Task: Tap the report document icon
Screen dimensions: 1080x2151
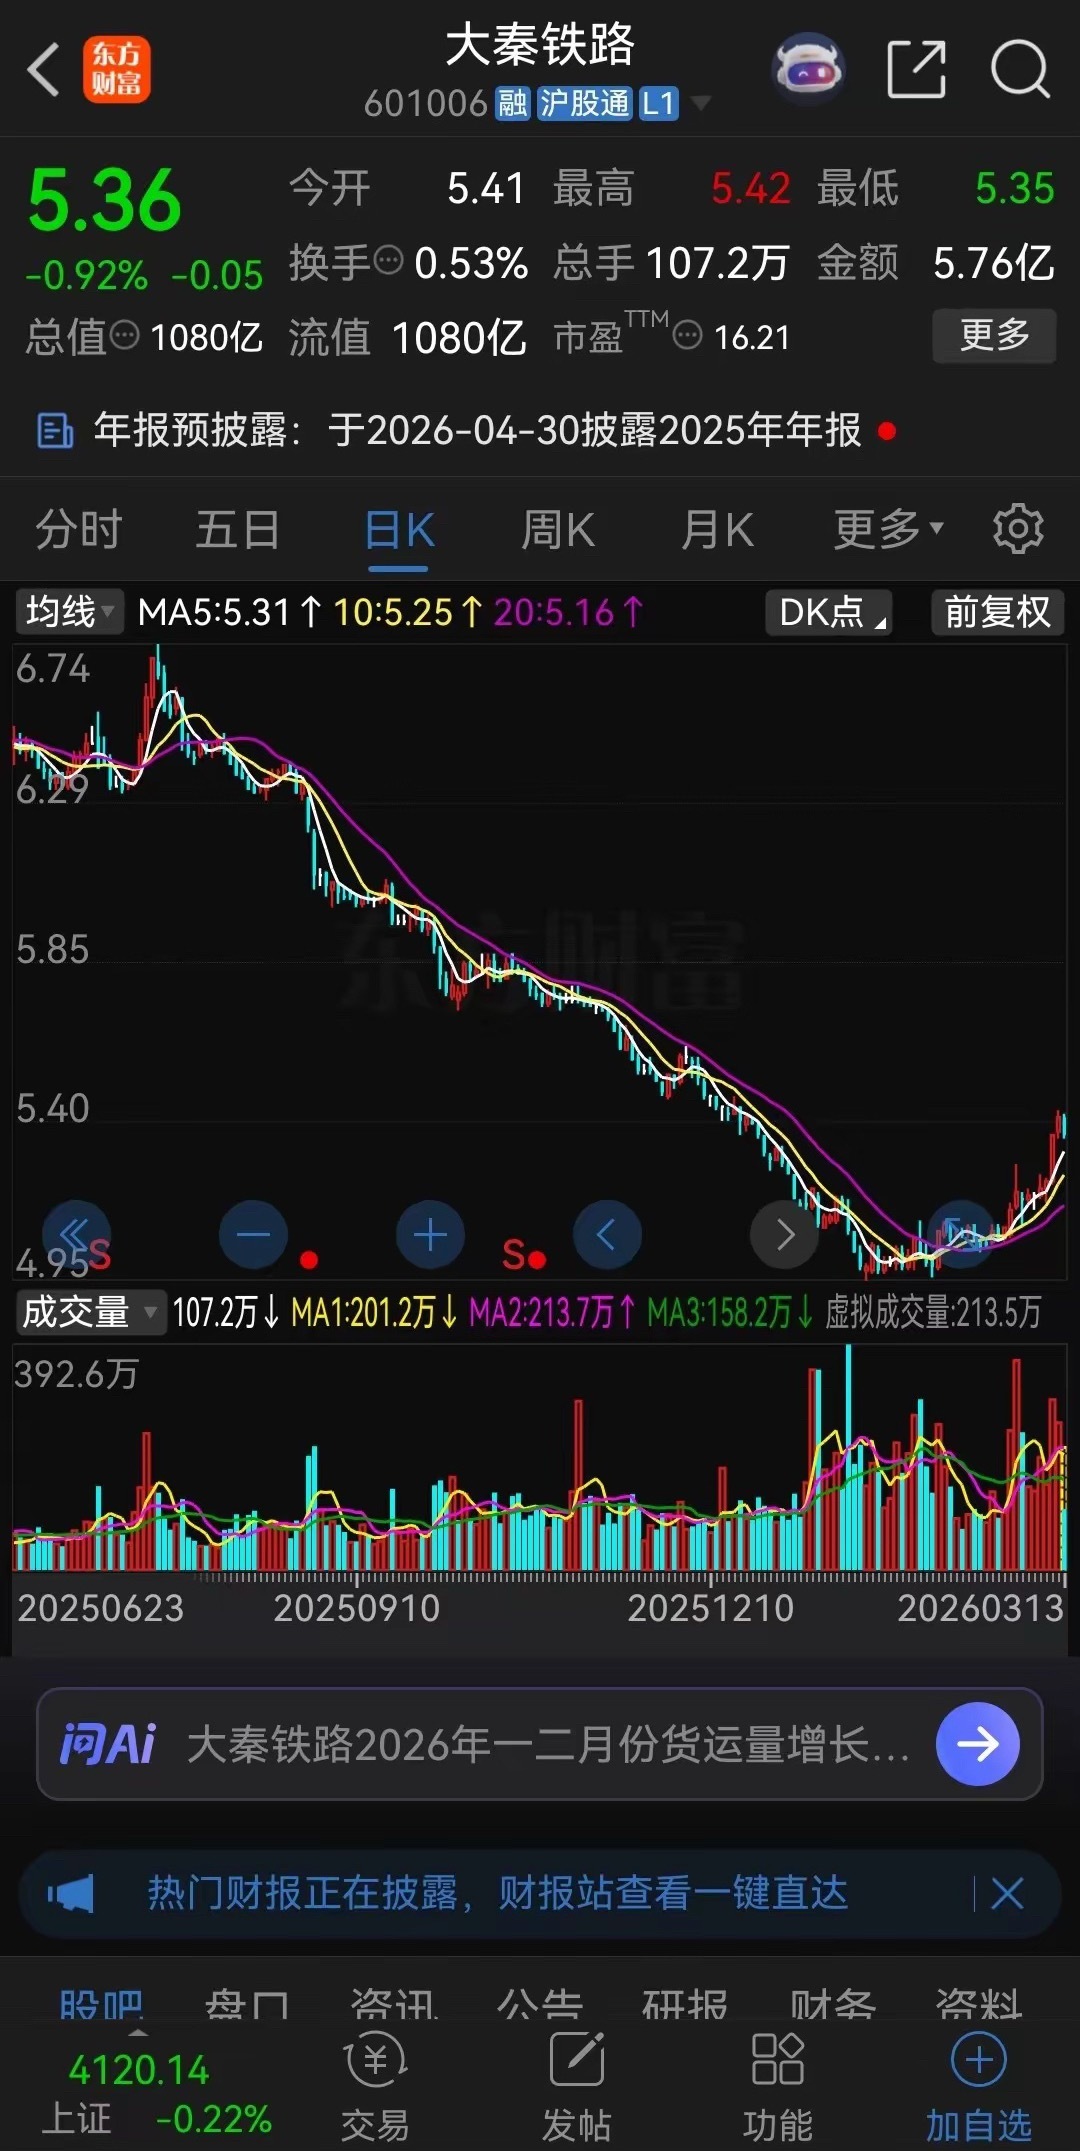Action: pos(55,431)
